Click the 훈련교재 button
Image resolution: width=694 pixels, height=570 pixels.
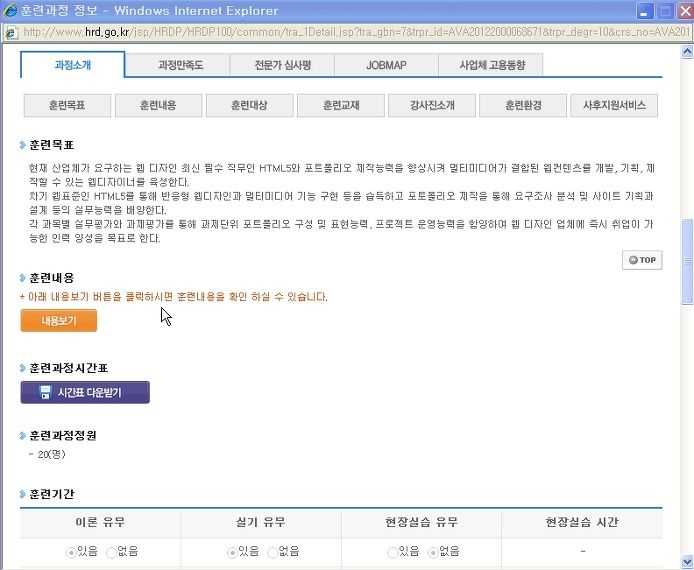point(341,105)
